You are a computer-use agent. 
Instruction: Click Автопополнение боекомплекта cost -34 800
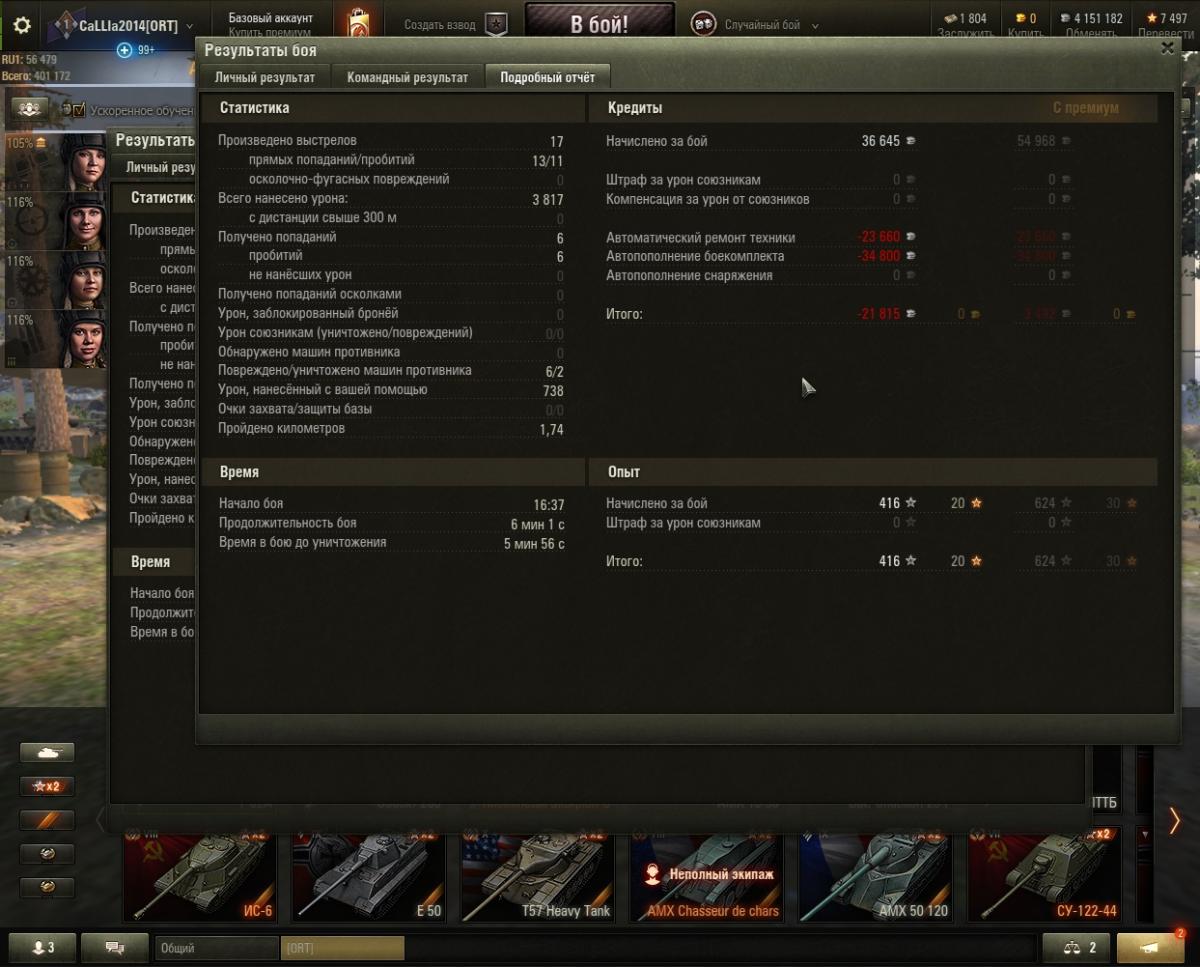878,256
